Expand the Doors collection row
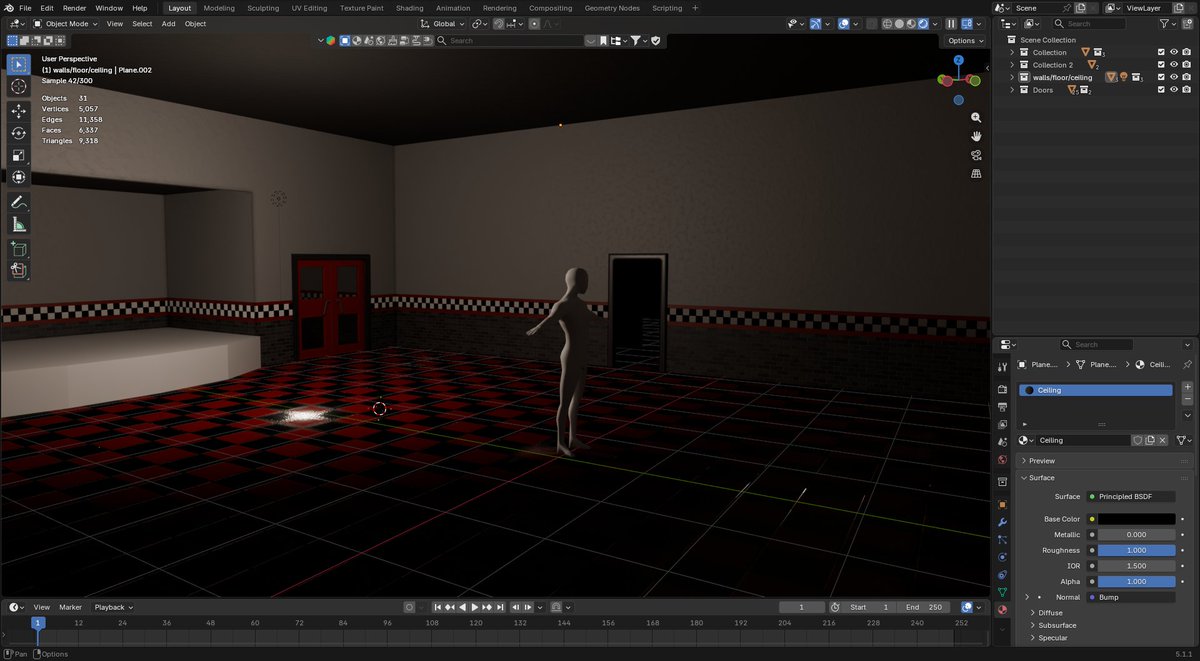The height and width of the screenshot is (661, 1200). (x=1012, y=90)
